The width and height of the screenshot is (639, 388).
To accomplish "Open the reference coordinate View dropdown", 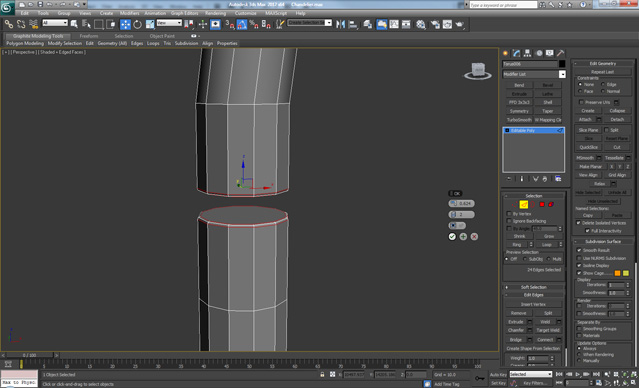I will click(169, 23).
